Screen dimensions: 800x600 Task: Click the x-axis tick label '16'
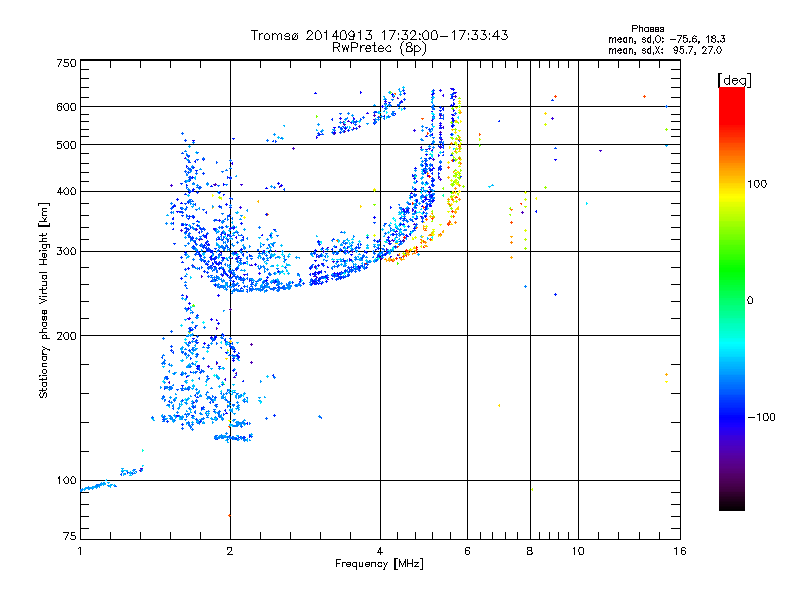(680, 551)
